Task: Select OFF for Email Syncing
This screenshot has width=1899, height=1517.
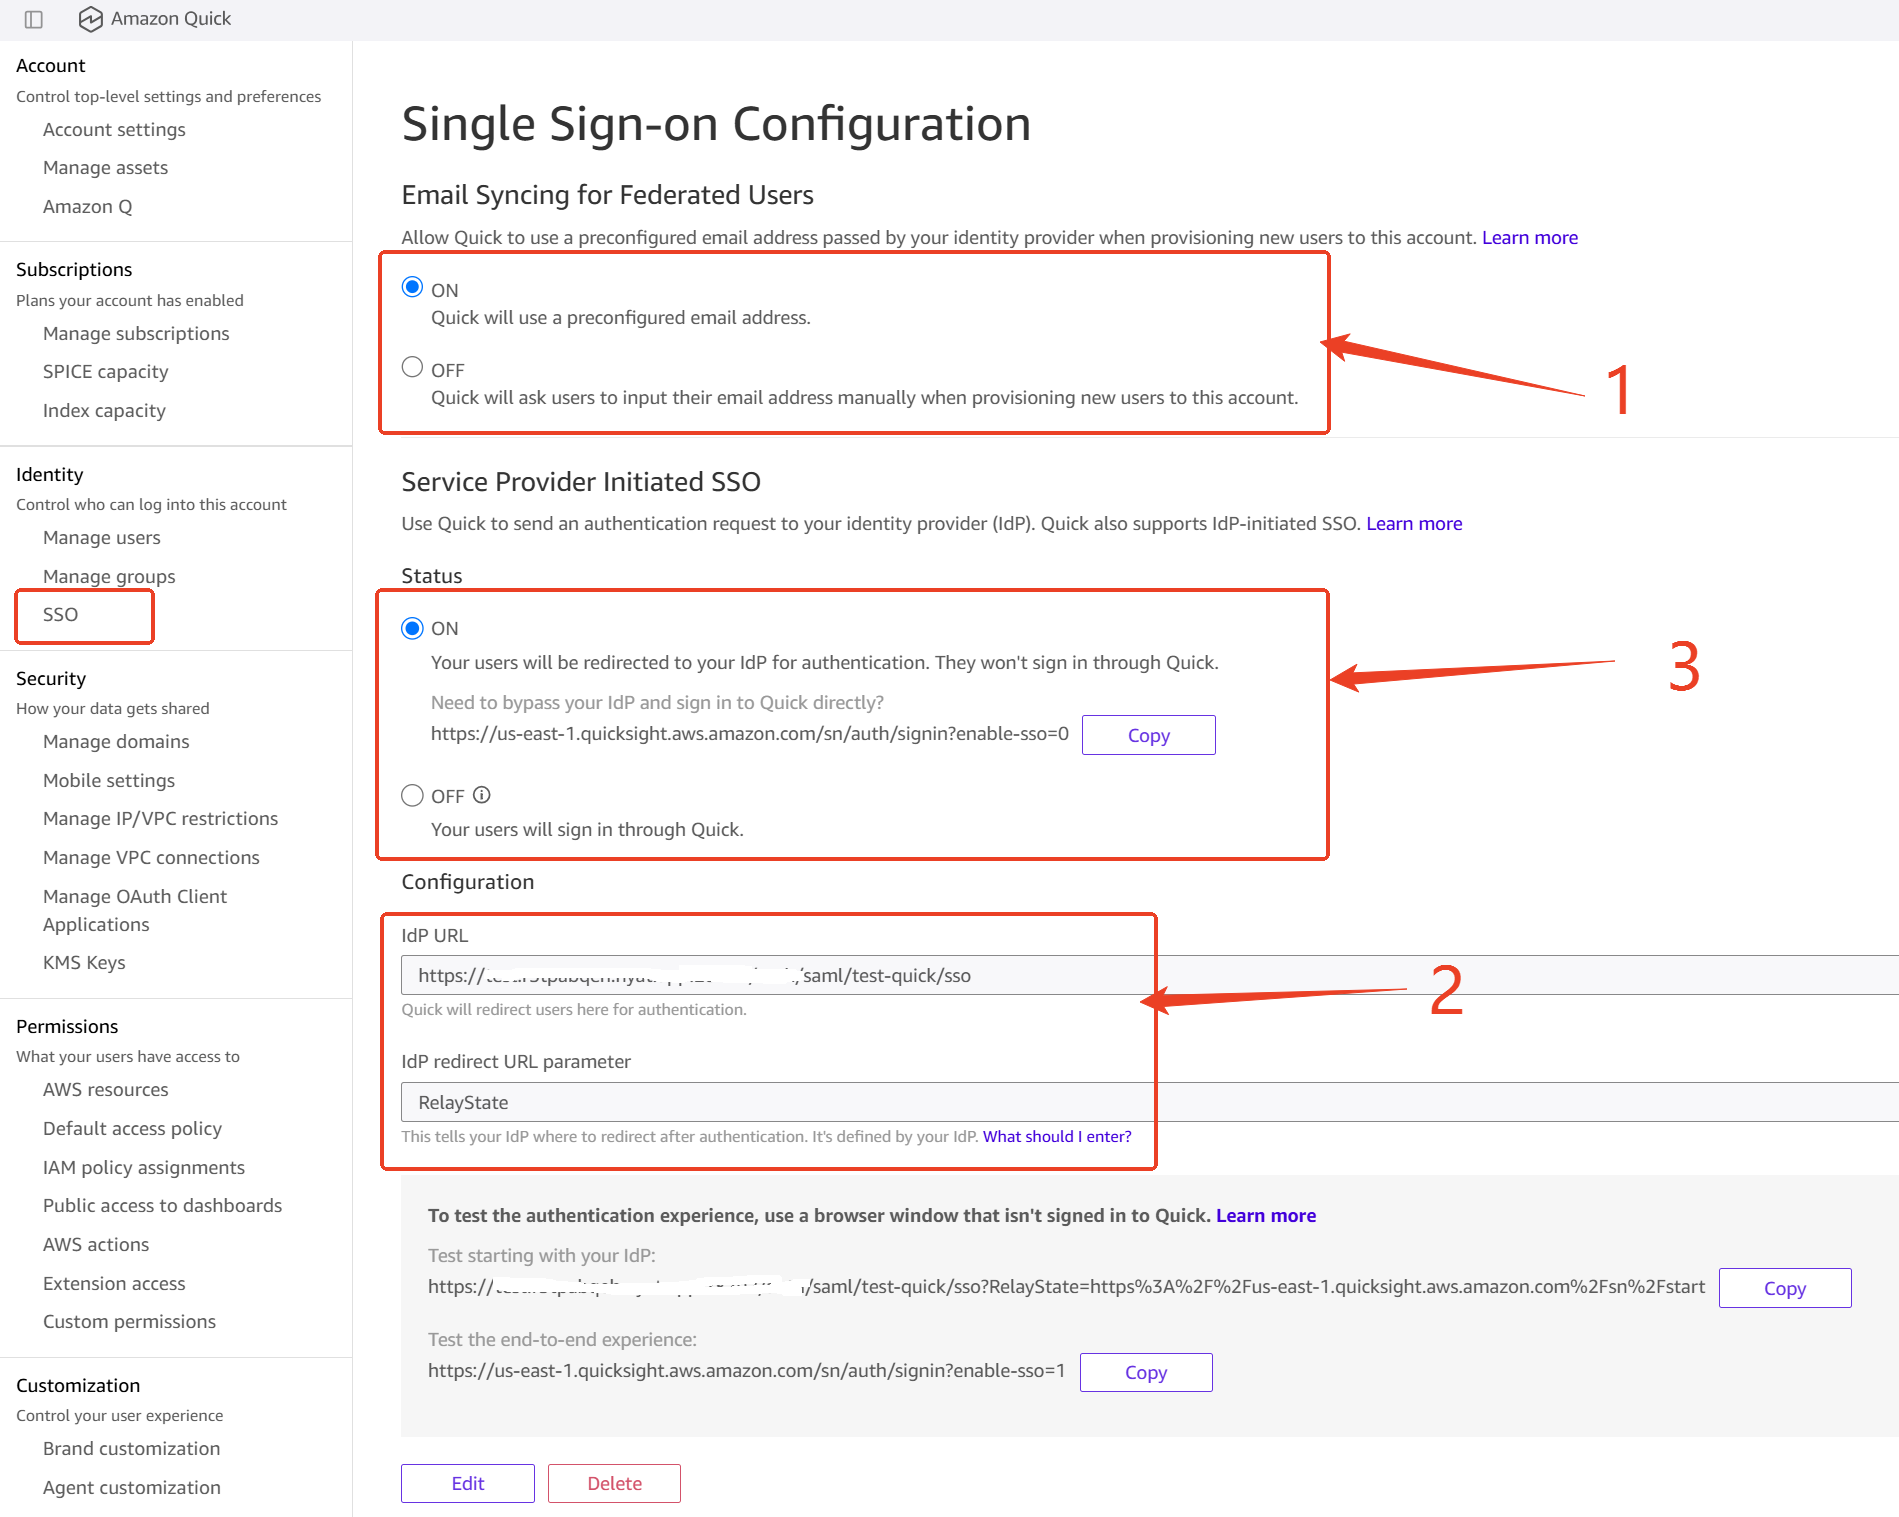Action: click(412, 367)
